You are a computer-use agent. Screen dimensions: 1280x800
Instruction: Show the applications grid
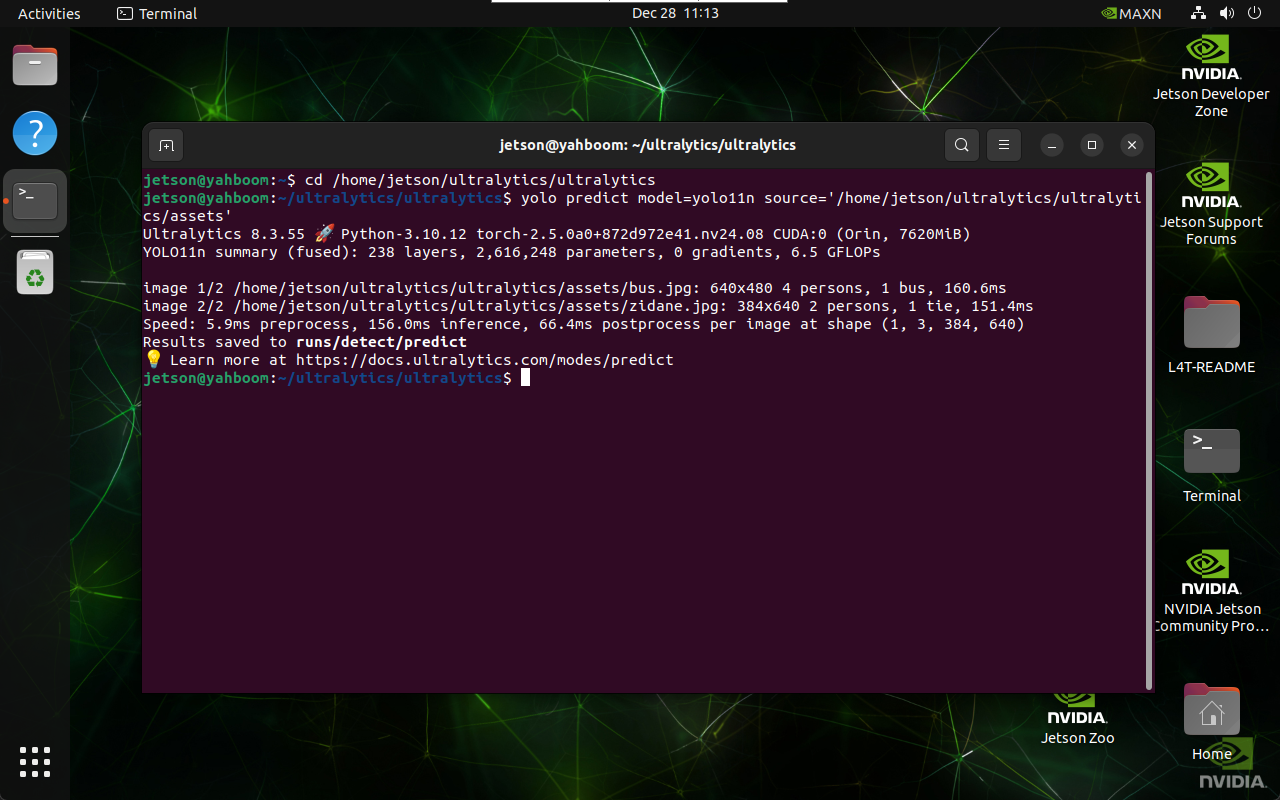(x=35, y=761)
